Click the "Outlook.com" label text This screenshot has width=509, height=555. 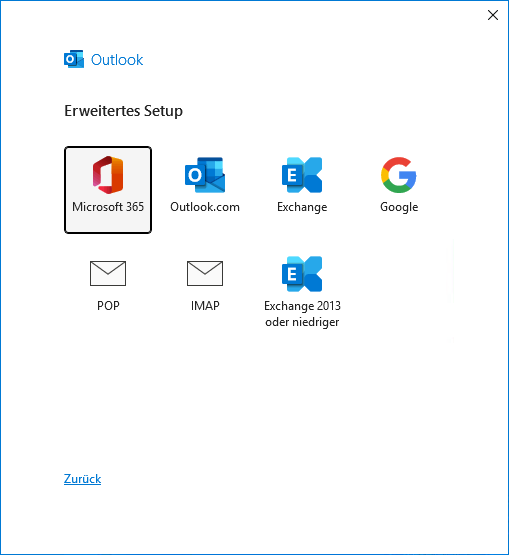tap(205, 207)
